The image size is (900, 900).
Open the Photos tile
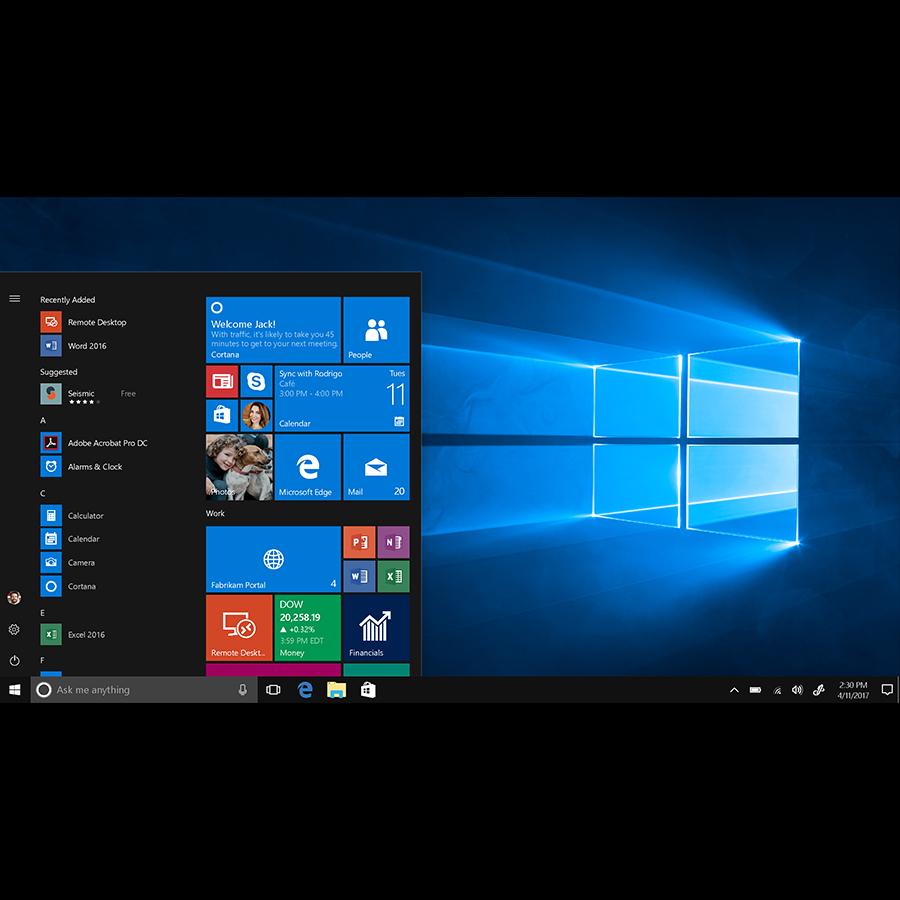point(239,467)
